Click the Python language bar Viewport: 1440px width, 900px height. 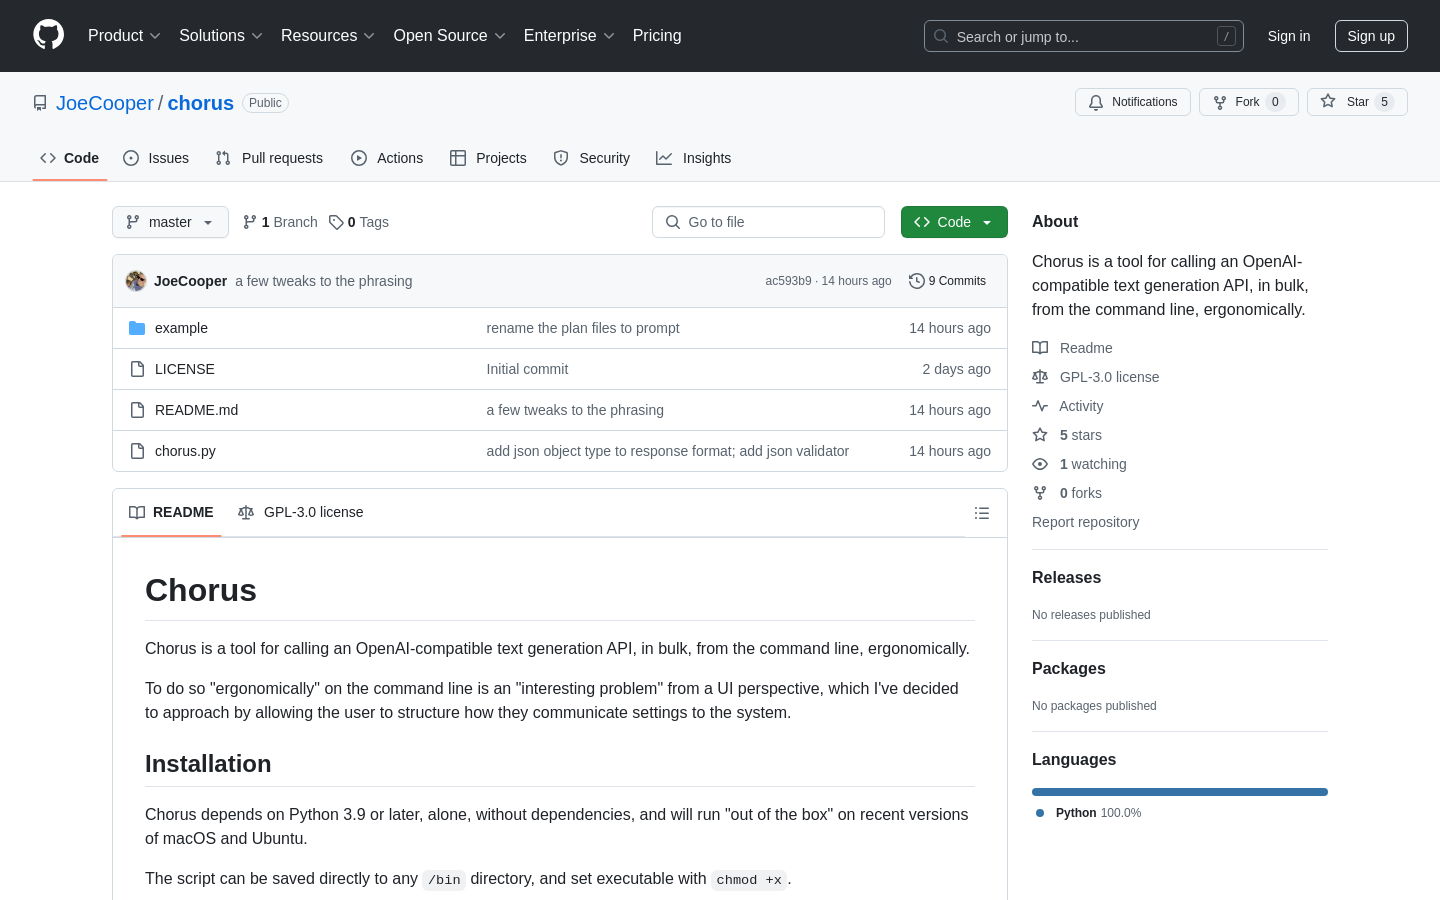1180,792
